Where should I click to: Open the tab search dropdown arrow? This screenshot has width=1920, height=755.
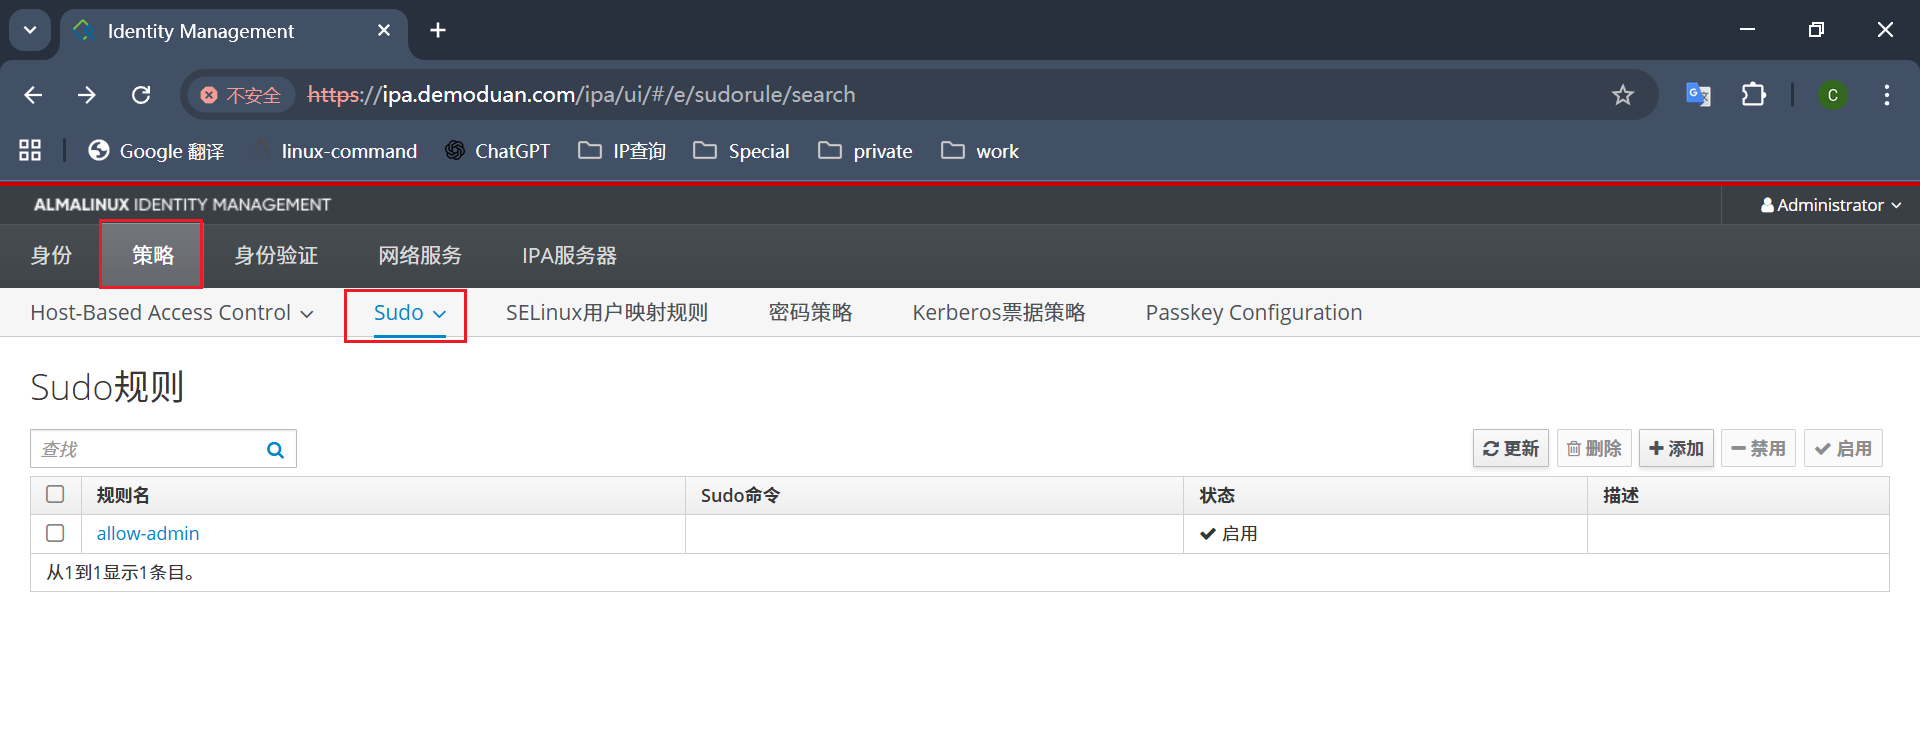30,31
